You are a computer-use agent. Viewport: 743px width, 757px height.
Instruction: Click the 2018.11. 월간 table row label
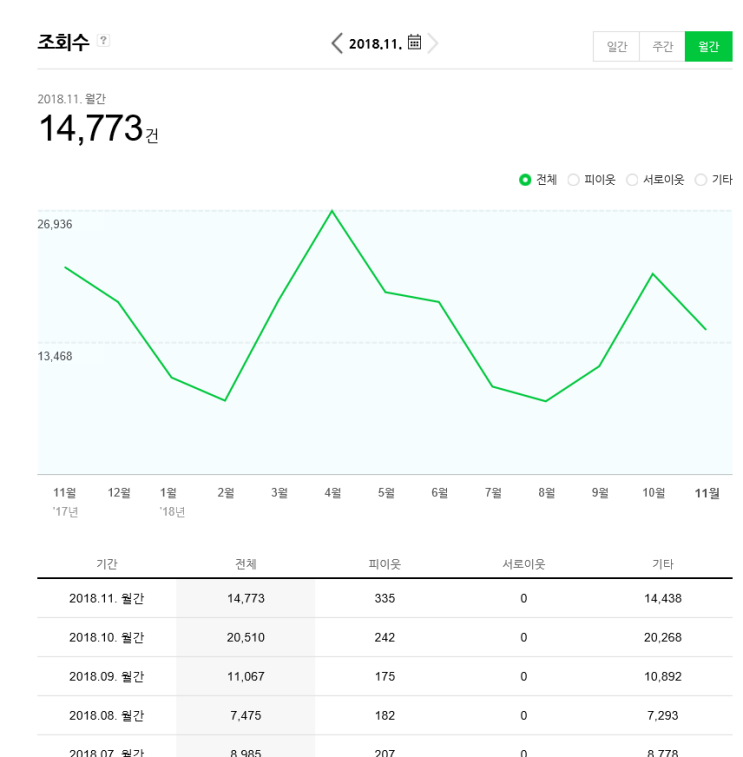107,599
